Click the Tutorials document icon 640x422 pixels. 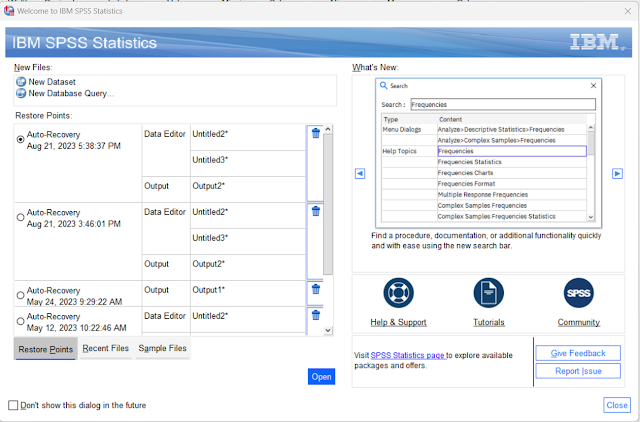click(489, 293)
